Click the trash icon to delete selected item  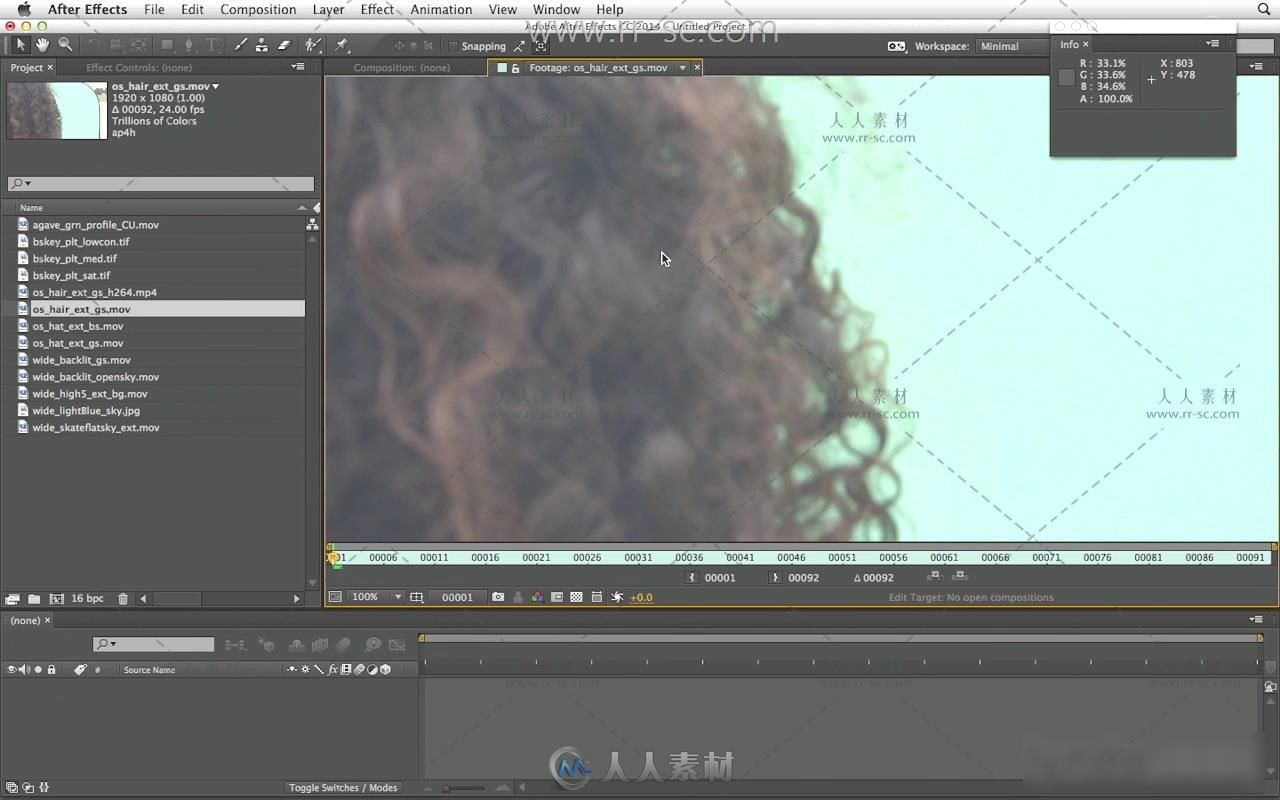[x=123, y=599]
